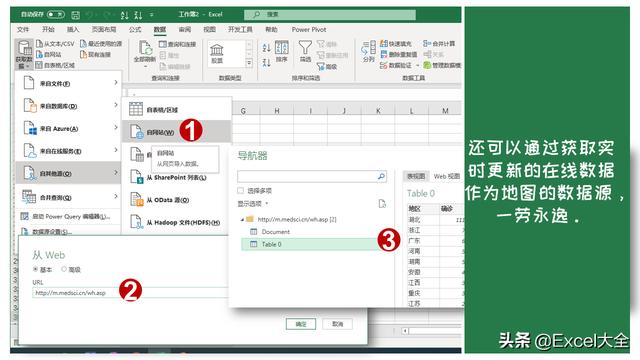The image size is (640, 360).
Task: Choose 自表格/区域 in the submenu
Action: point(177,109)
